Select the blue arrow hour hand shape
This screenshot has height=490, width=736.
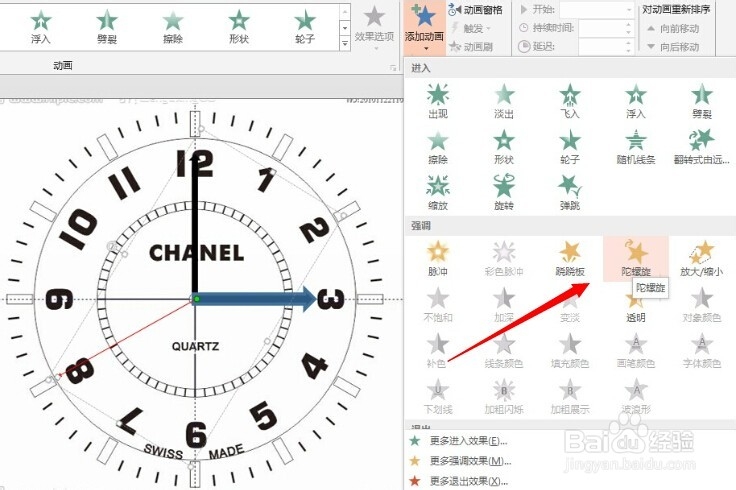(x=255, y=299)
